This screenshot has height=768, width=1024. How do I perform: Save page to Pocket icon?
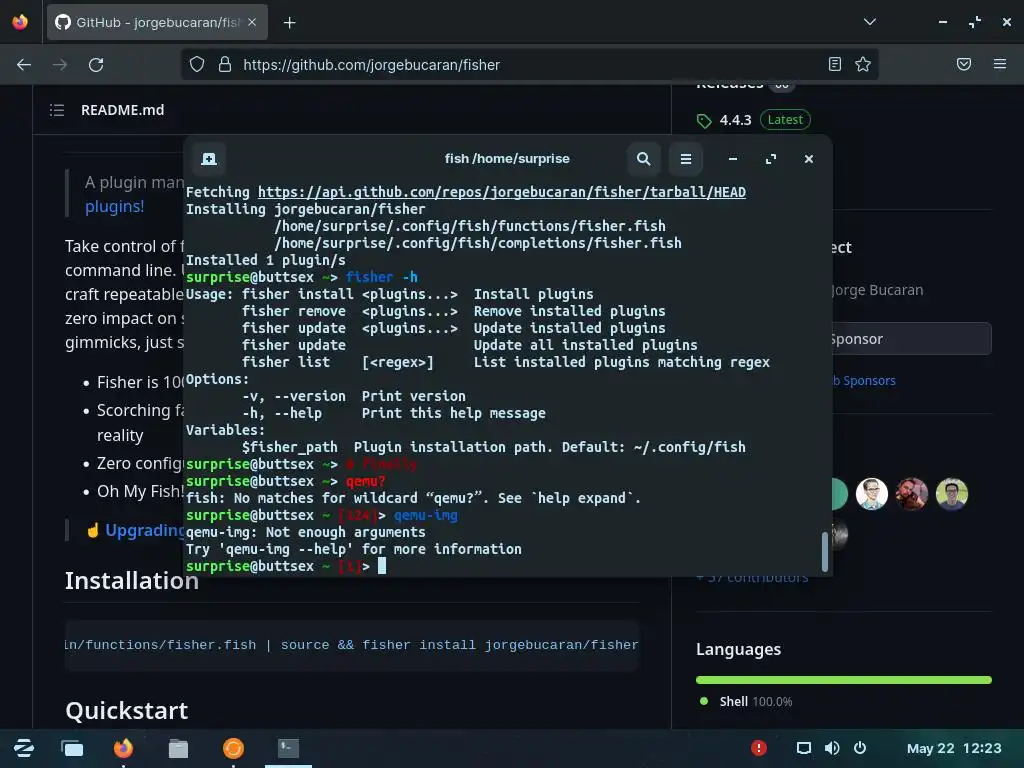963,64
